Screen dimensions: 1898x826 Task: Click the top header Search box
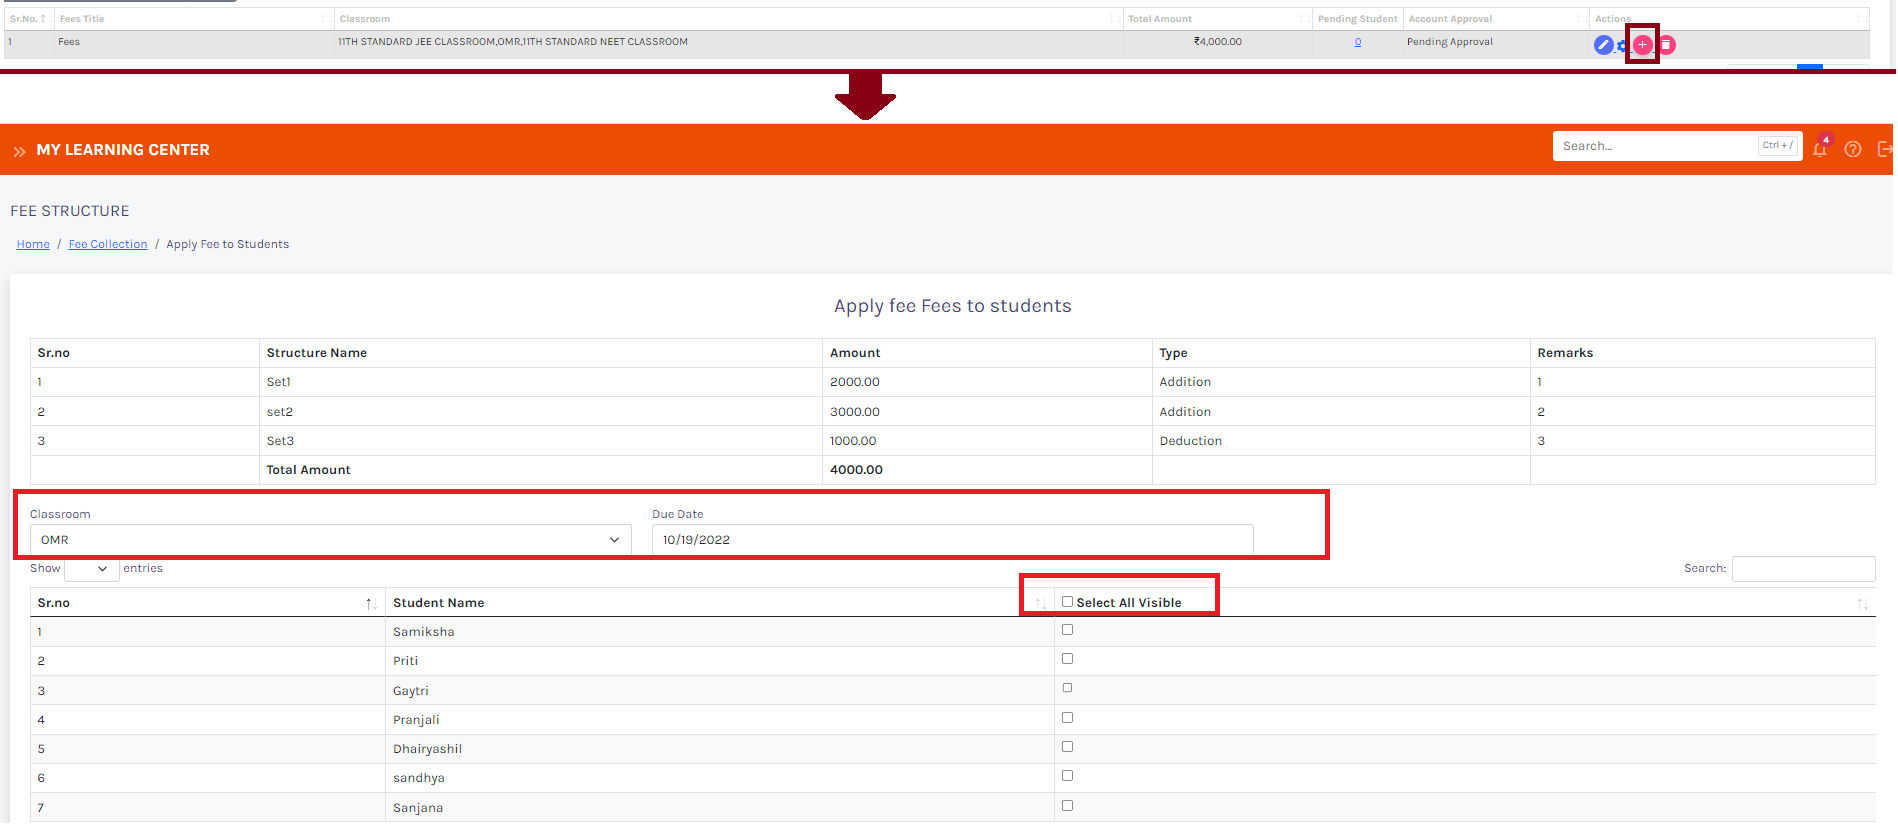click(1656, 146)
